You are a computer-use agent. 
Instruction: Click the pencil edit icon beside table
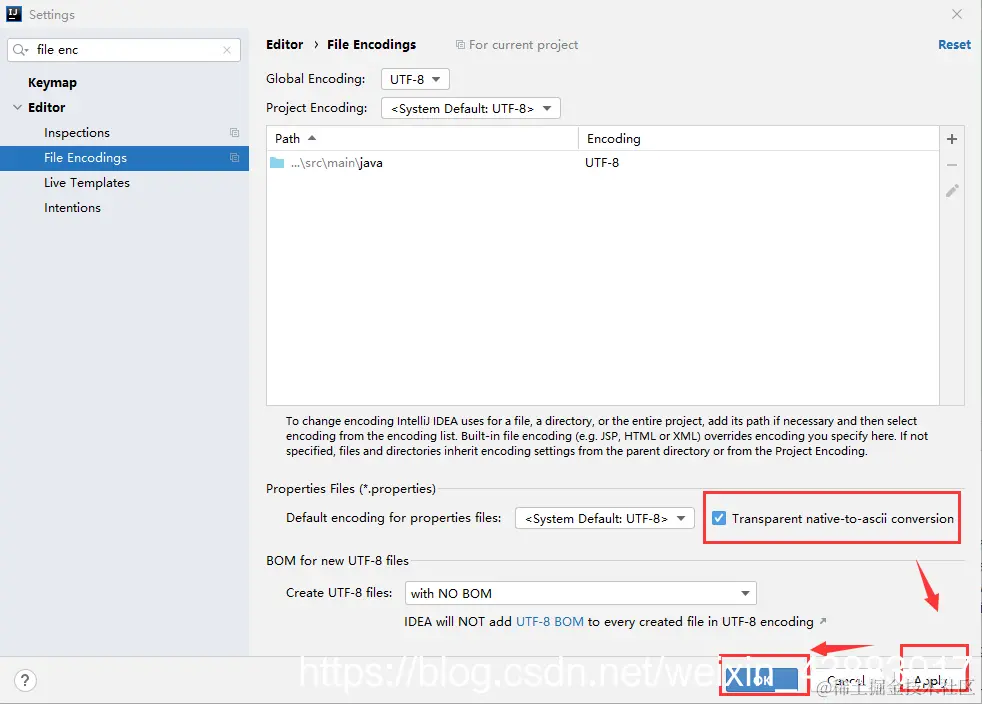pyautogui.click(x=952, y=190)
